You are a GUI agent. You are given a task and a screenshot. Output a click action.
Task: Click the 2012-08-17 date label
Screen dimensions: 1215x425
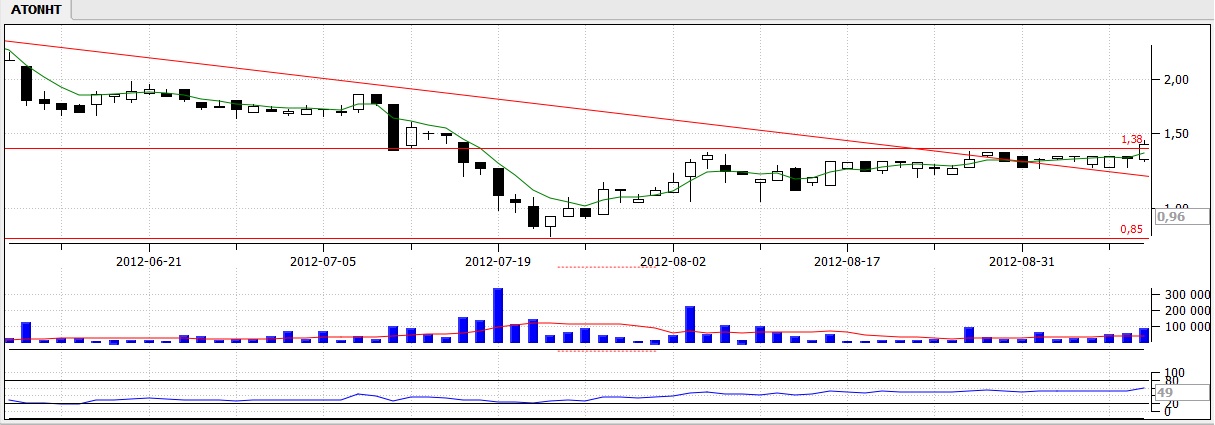point(847,261)
